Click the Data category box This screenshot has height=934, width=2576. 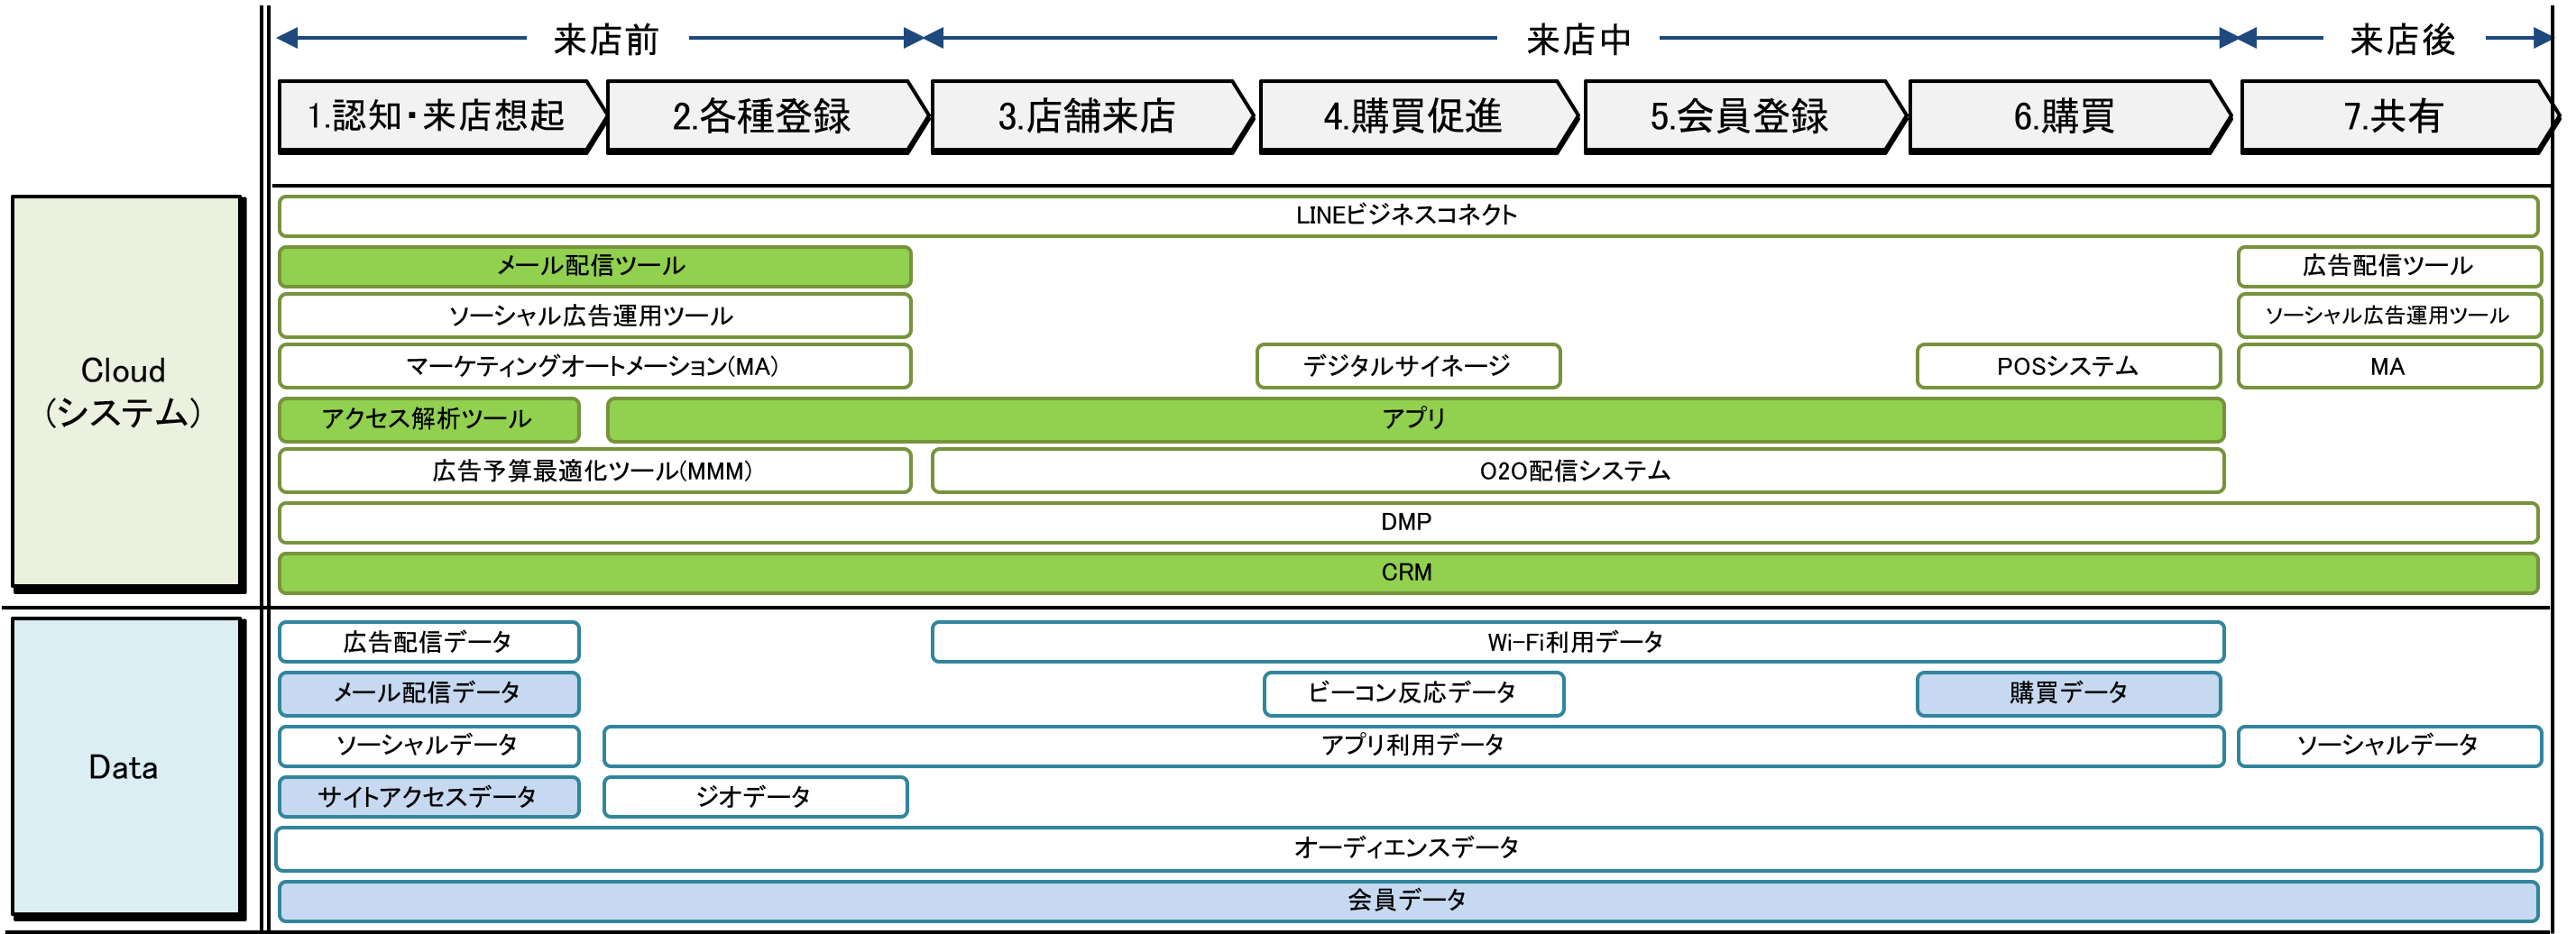(124, 767)
